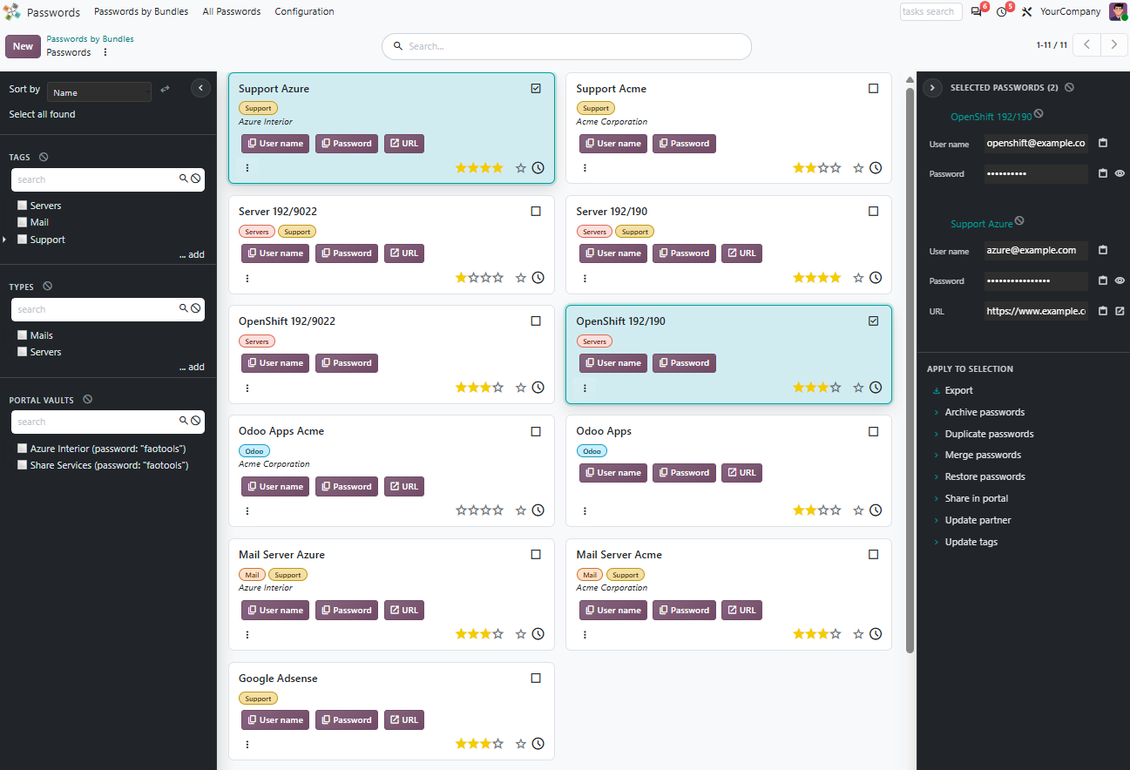Click the magnifier icon in portal vaults search
1130x770 pixels.
tap(183, 420)
